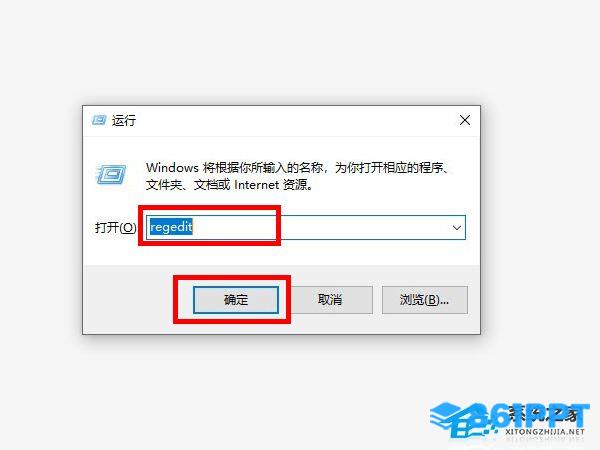Image resolution: width=600 pixels, height=450 pixels.
Task: Click the small Run icon in title bar
Action: pyautogui.click(x=99, y=120)
